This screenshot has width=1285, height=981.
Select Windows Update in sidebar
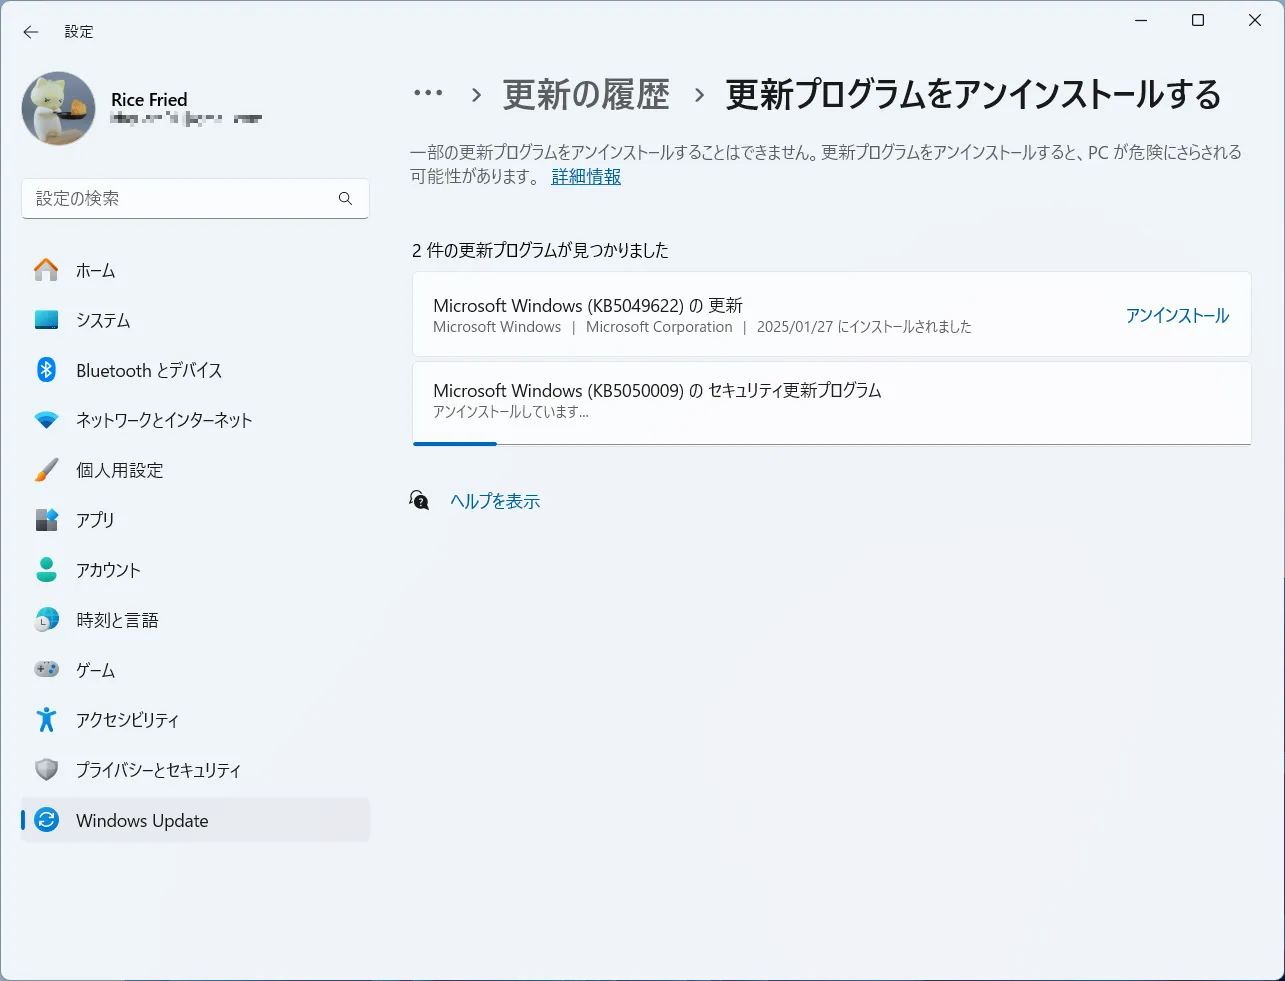[195, 820]
